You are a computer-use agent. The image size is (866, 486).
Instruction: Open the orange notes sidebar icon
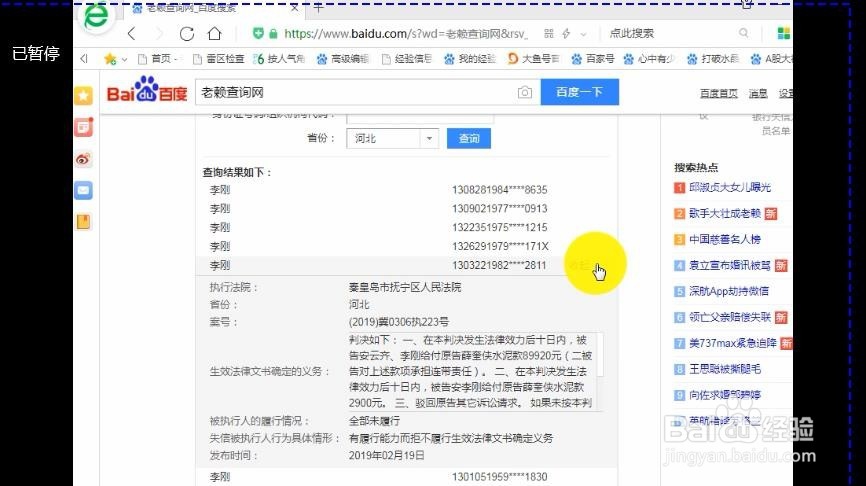click(83, 222)
